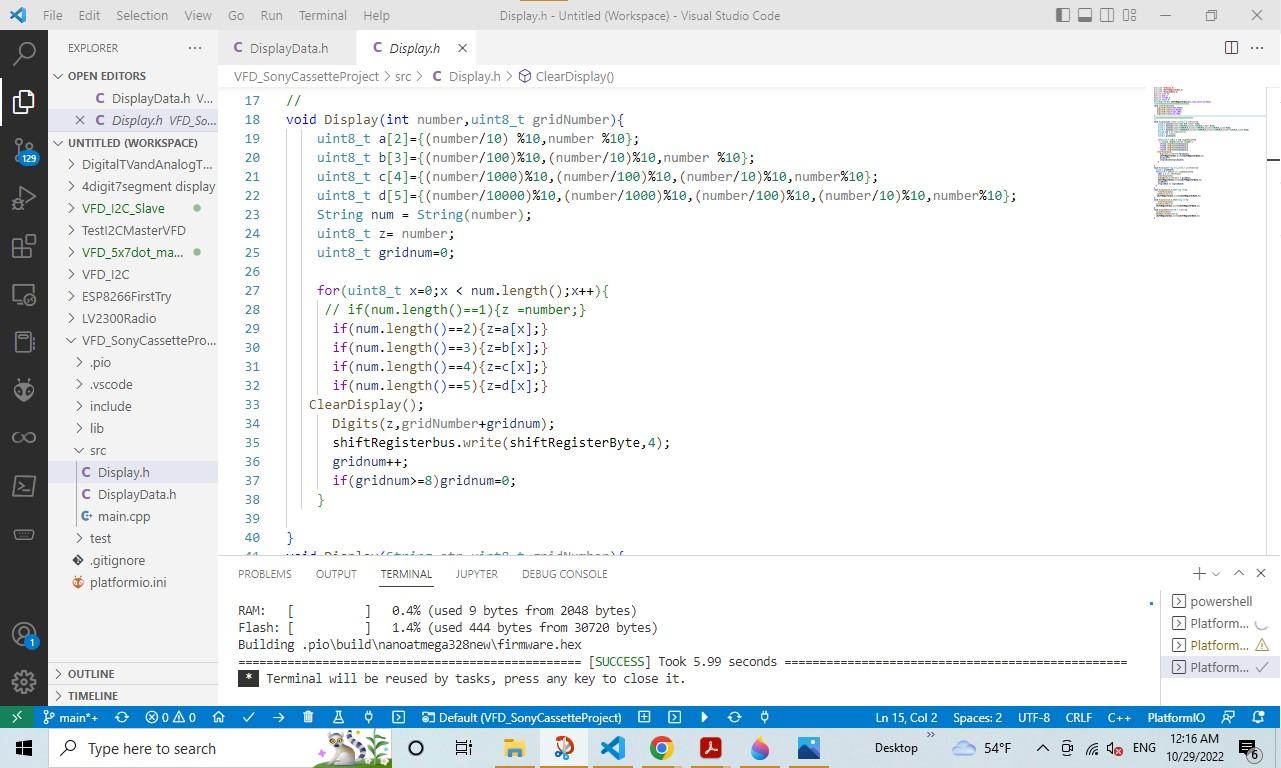Select the powershell terminal entry

[1220, 601]
